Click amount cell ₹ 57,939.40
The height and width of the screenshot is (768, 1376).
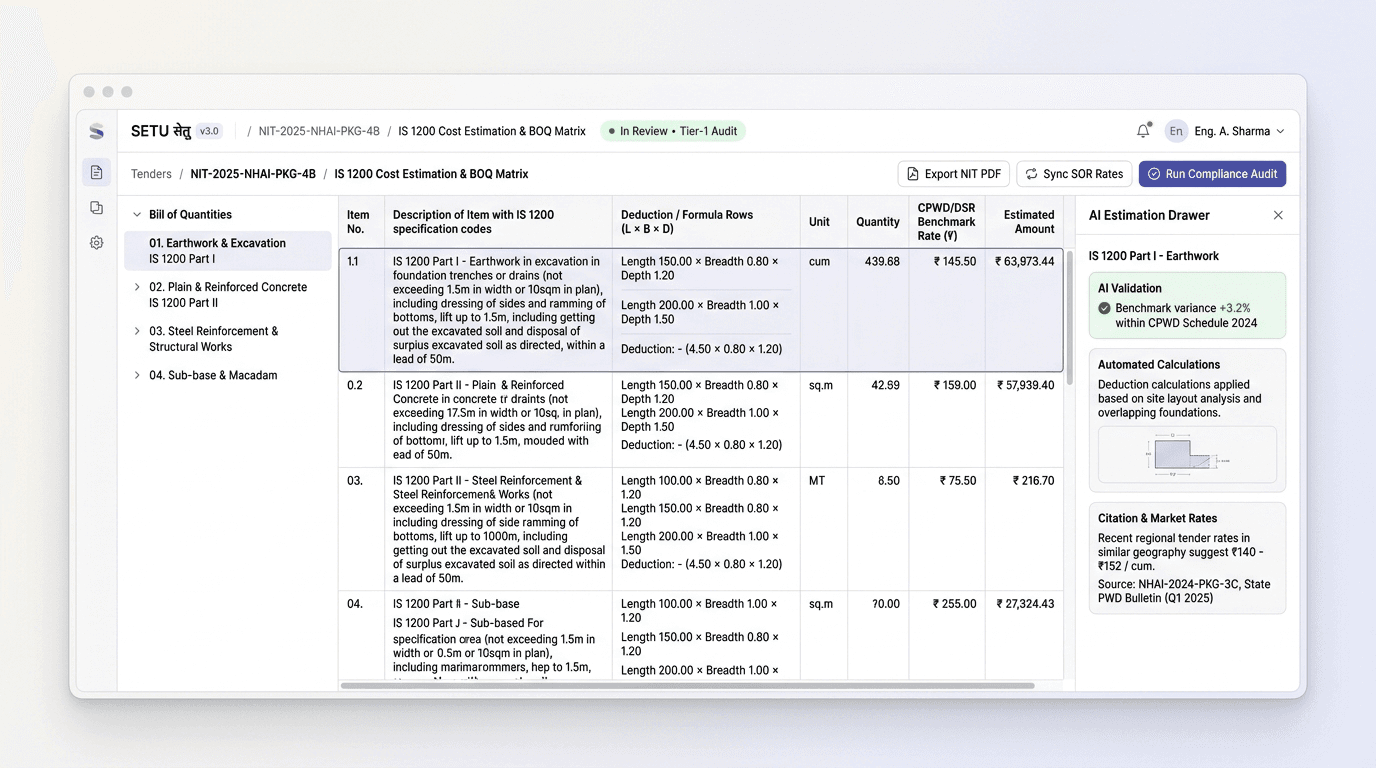[x=1025, y=385]
